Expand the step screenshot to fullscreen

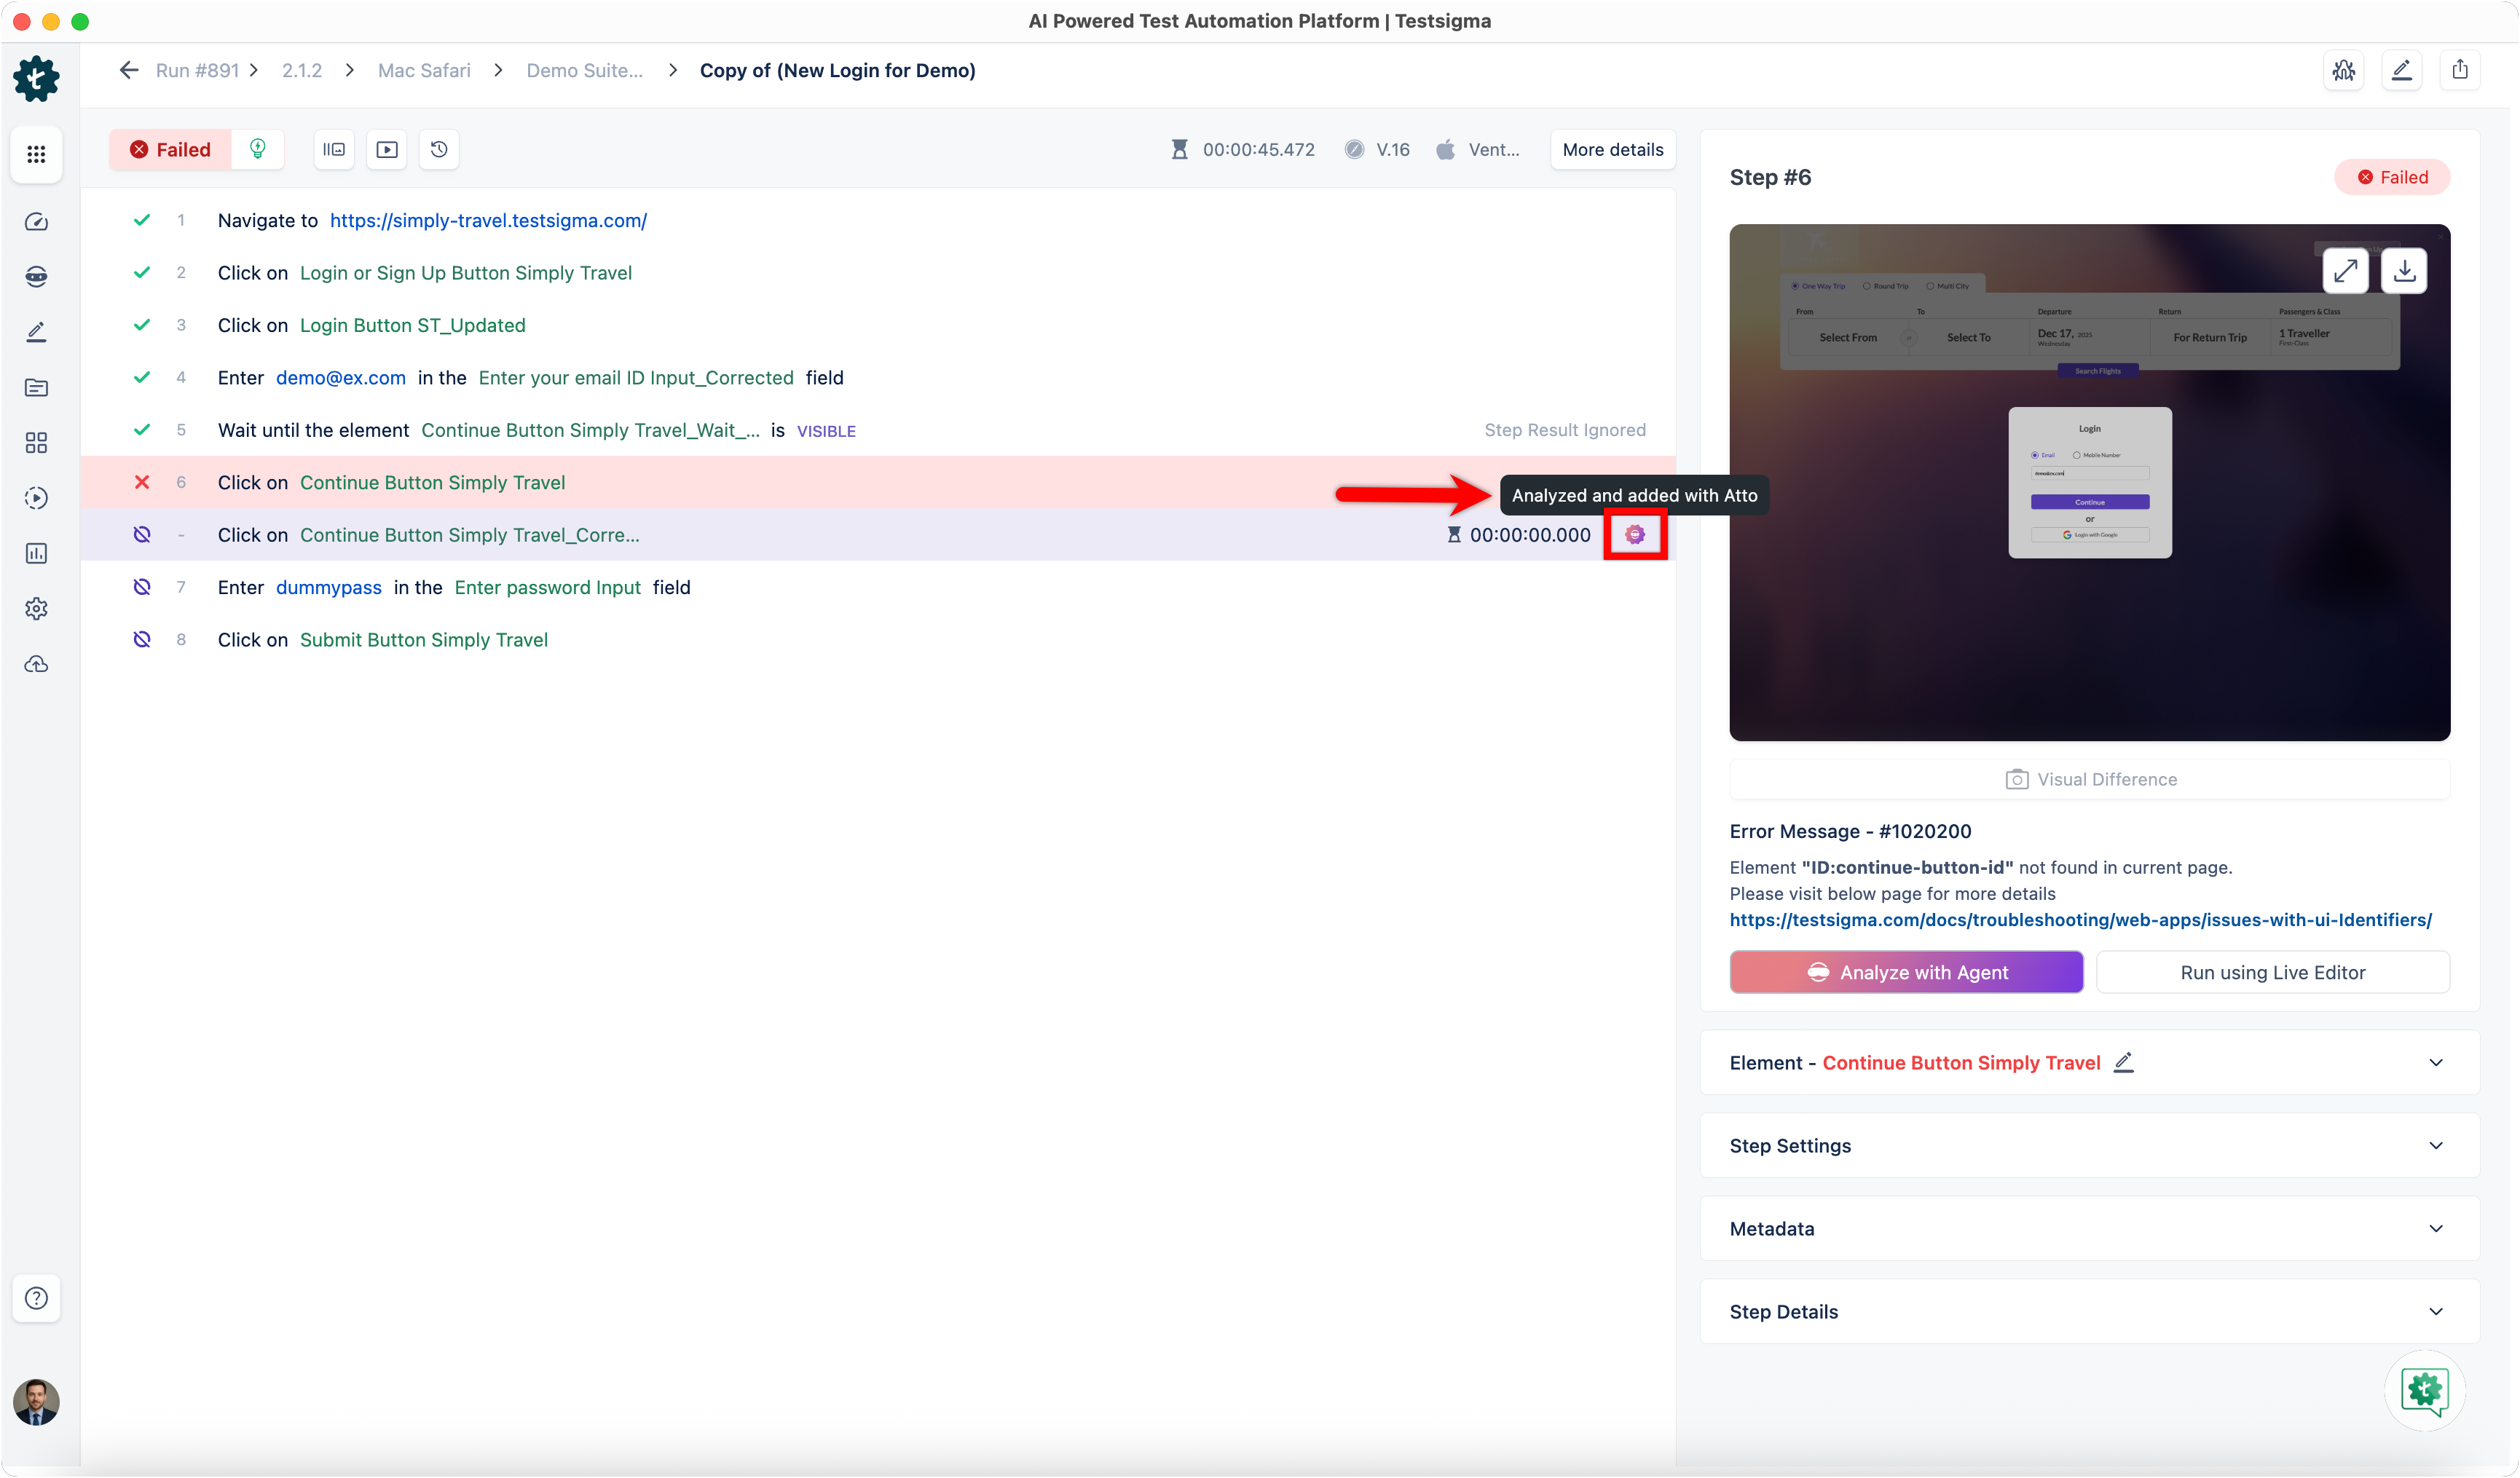[x=2345, y=271]
